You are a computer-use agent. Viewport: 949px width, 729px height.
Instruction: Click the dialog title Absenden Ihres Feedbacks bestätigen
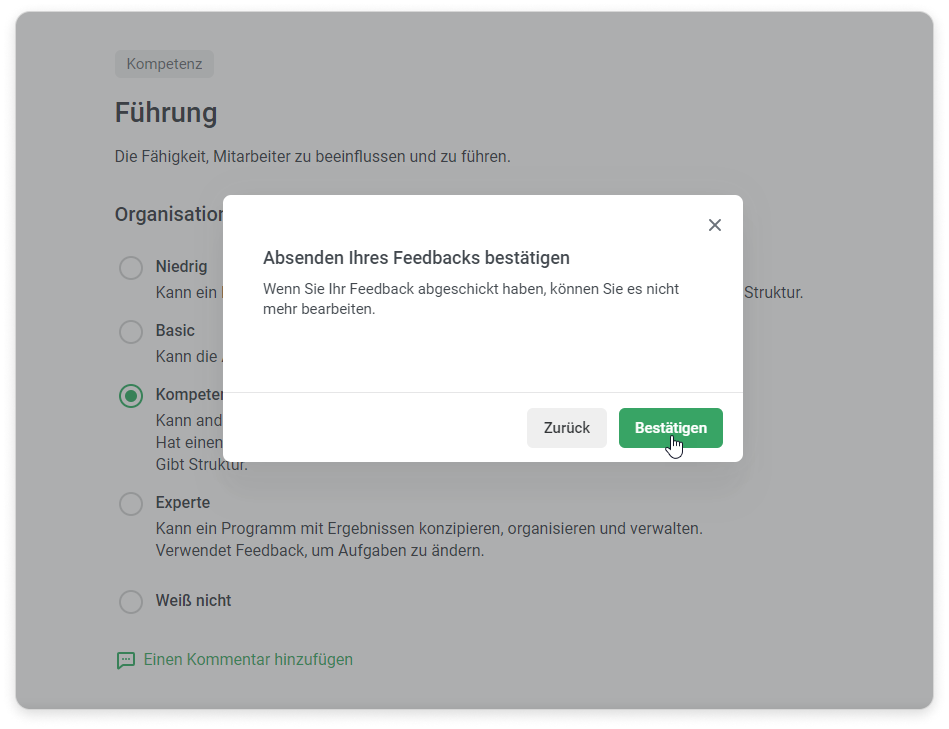(416, 258)
